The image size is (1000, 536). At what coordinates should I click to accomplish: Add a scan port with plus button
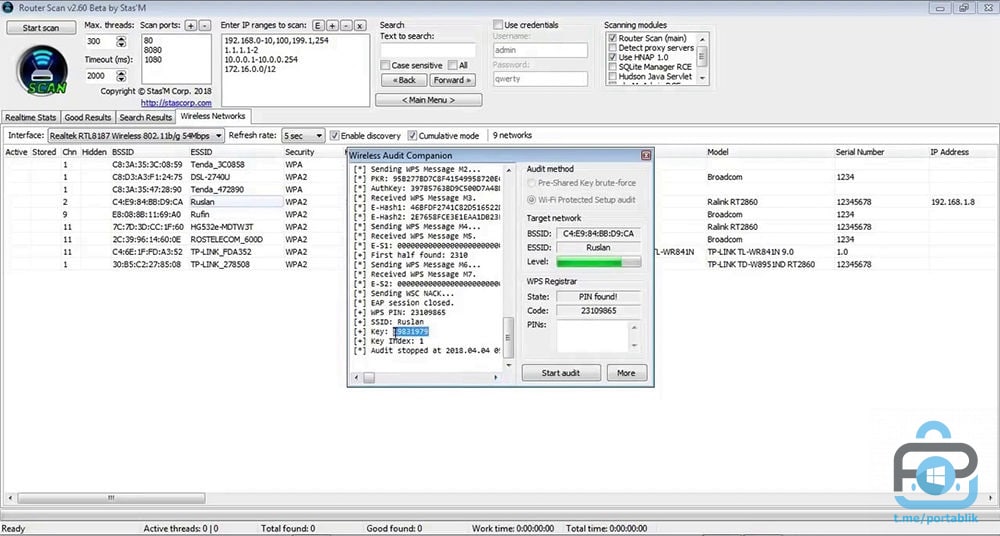[x=191, y=26]
